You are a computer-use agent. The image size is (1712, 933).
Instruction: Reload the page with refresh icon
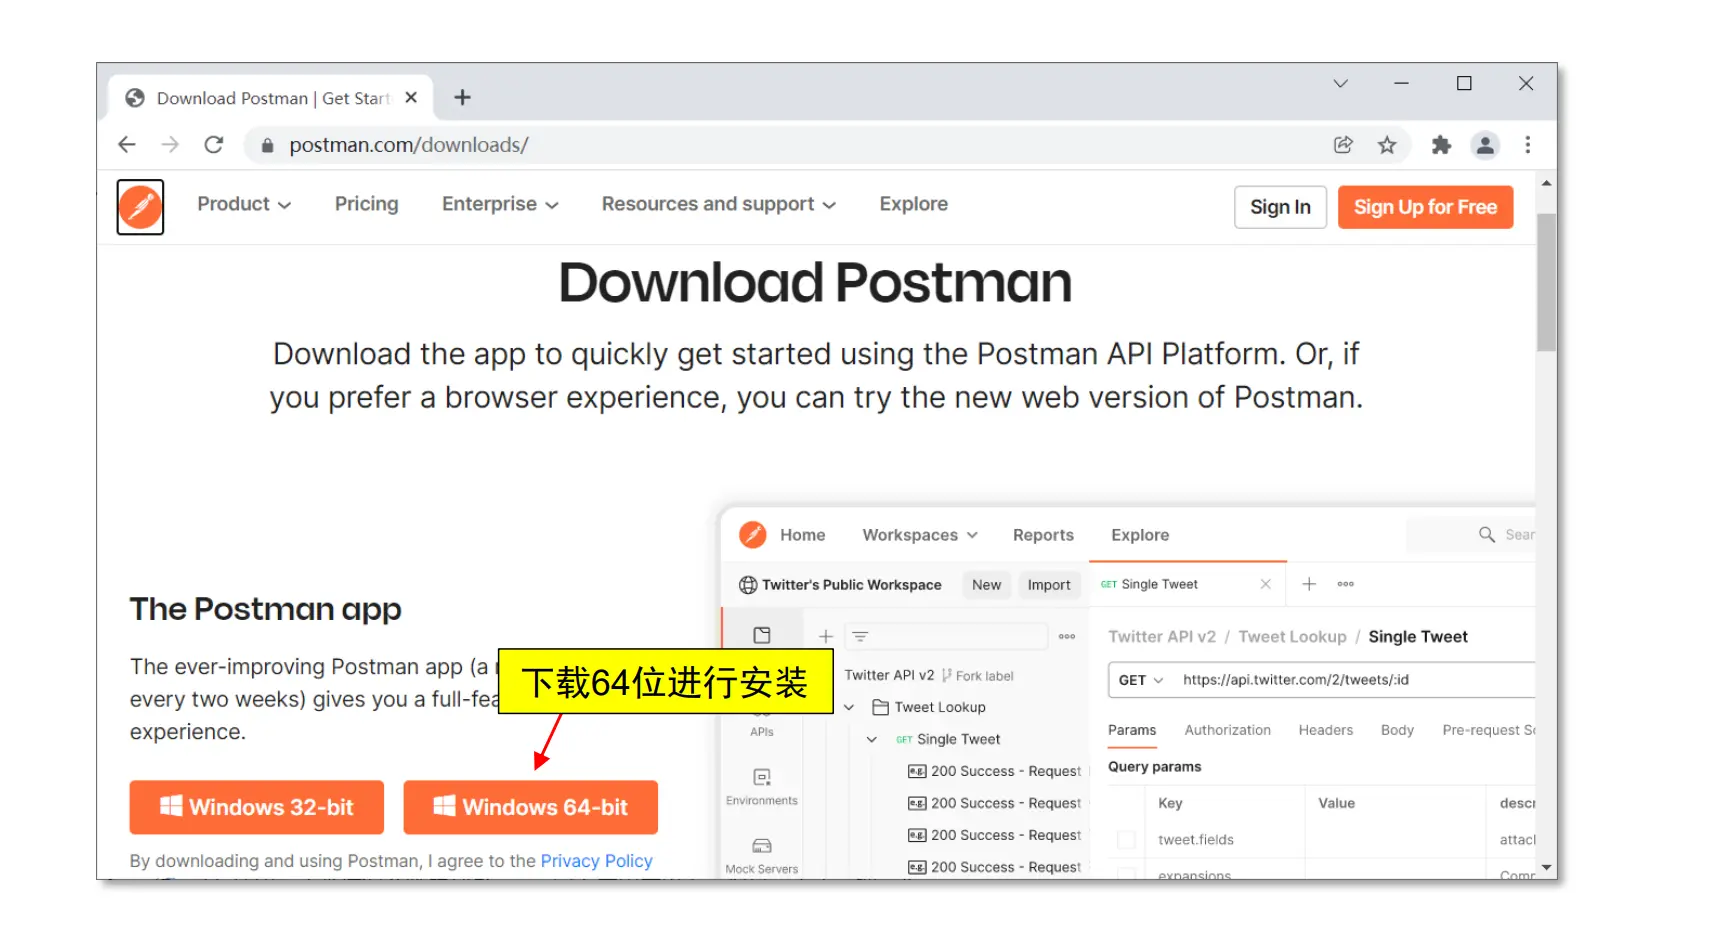[214, 145]
